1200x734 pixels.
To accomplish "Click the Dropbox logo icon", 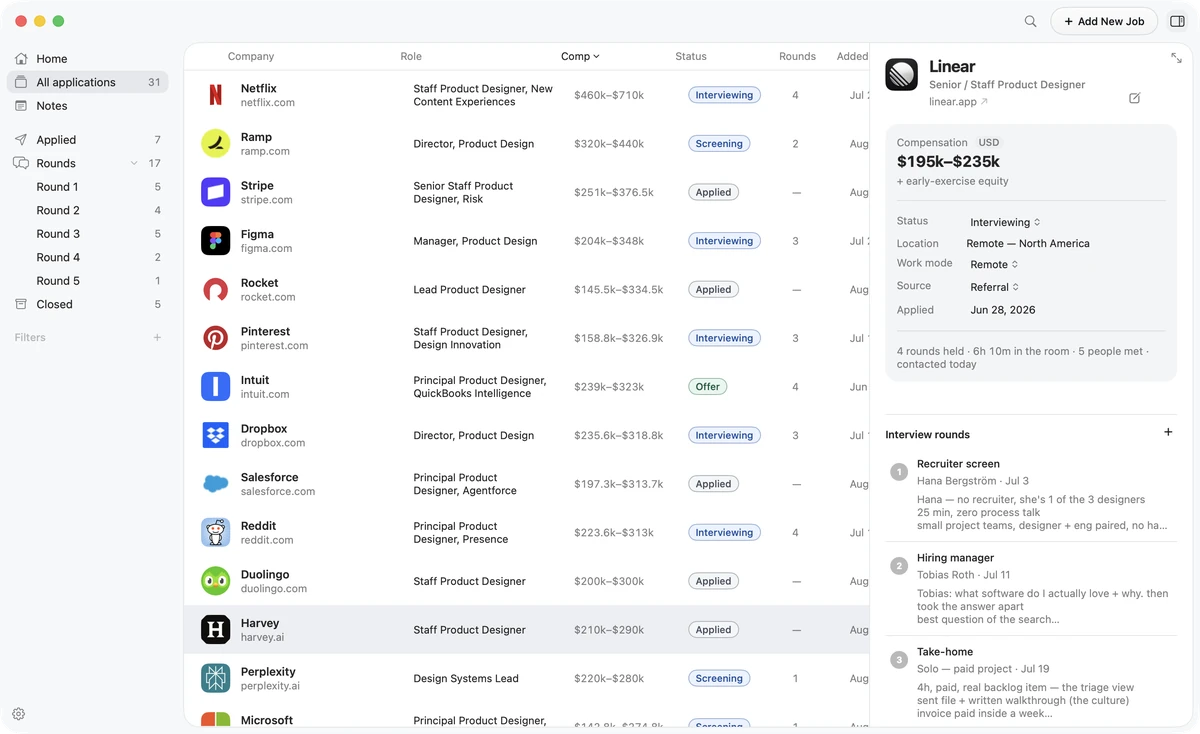I will click(215, 435).
